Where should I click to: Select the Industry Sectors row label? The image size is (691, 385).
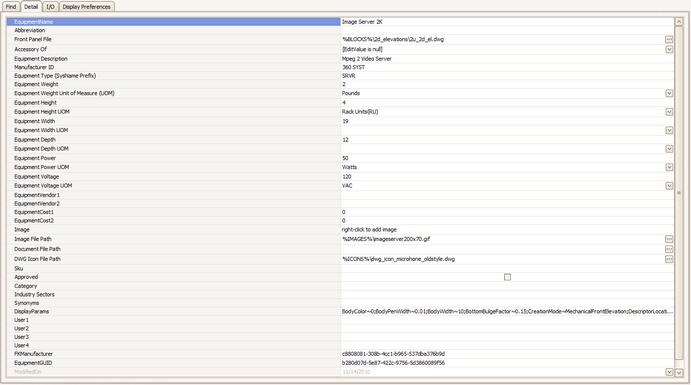pos(34,294)
